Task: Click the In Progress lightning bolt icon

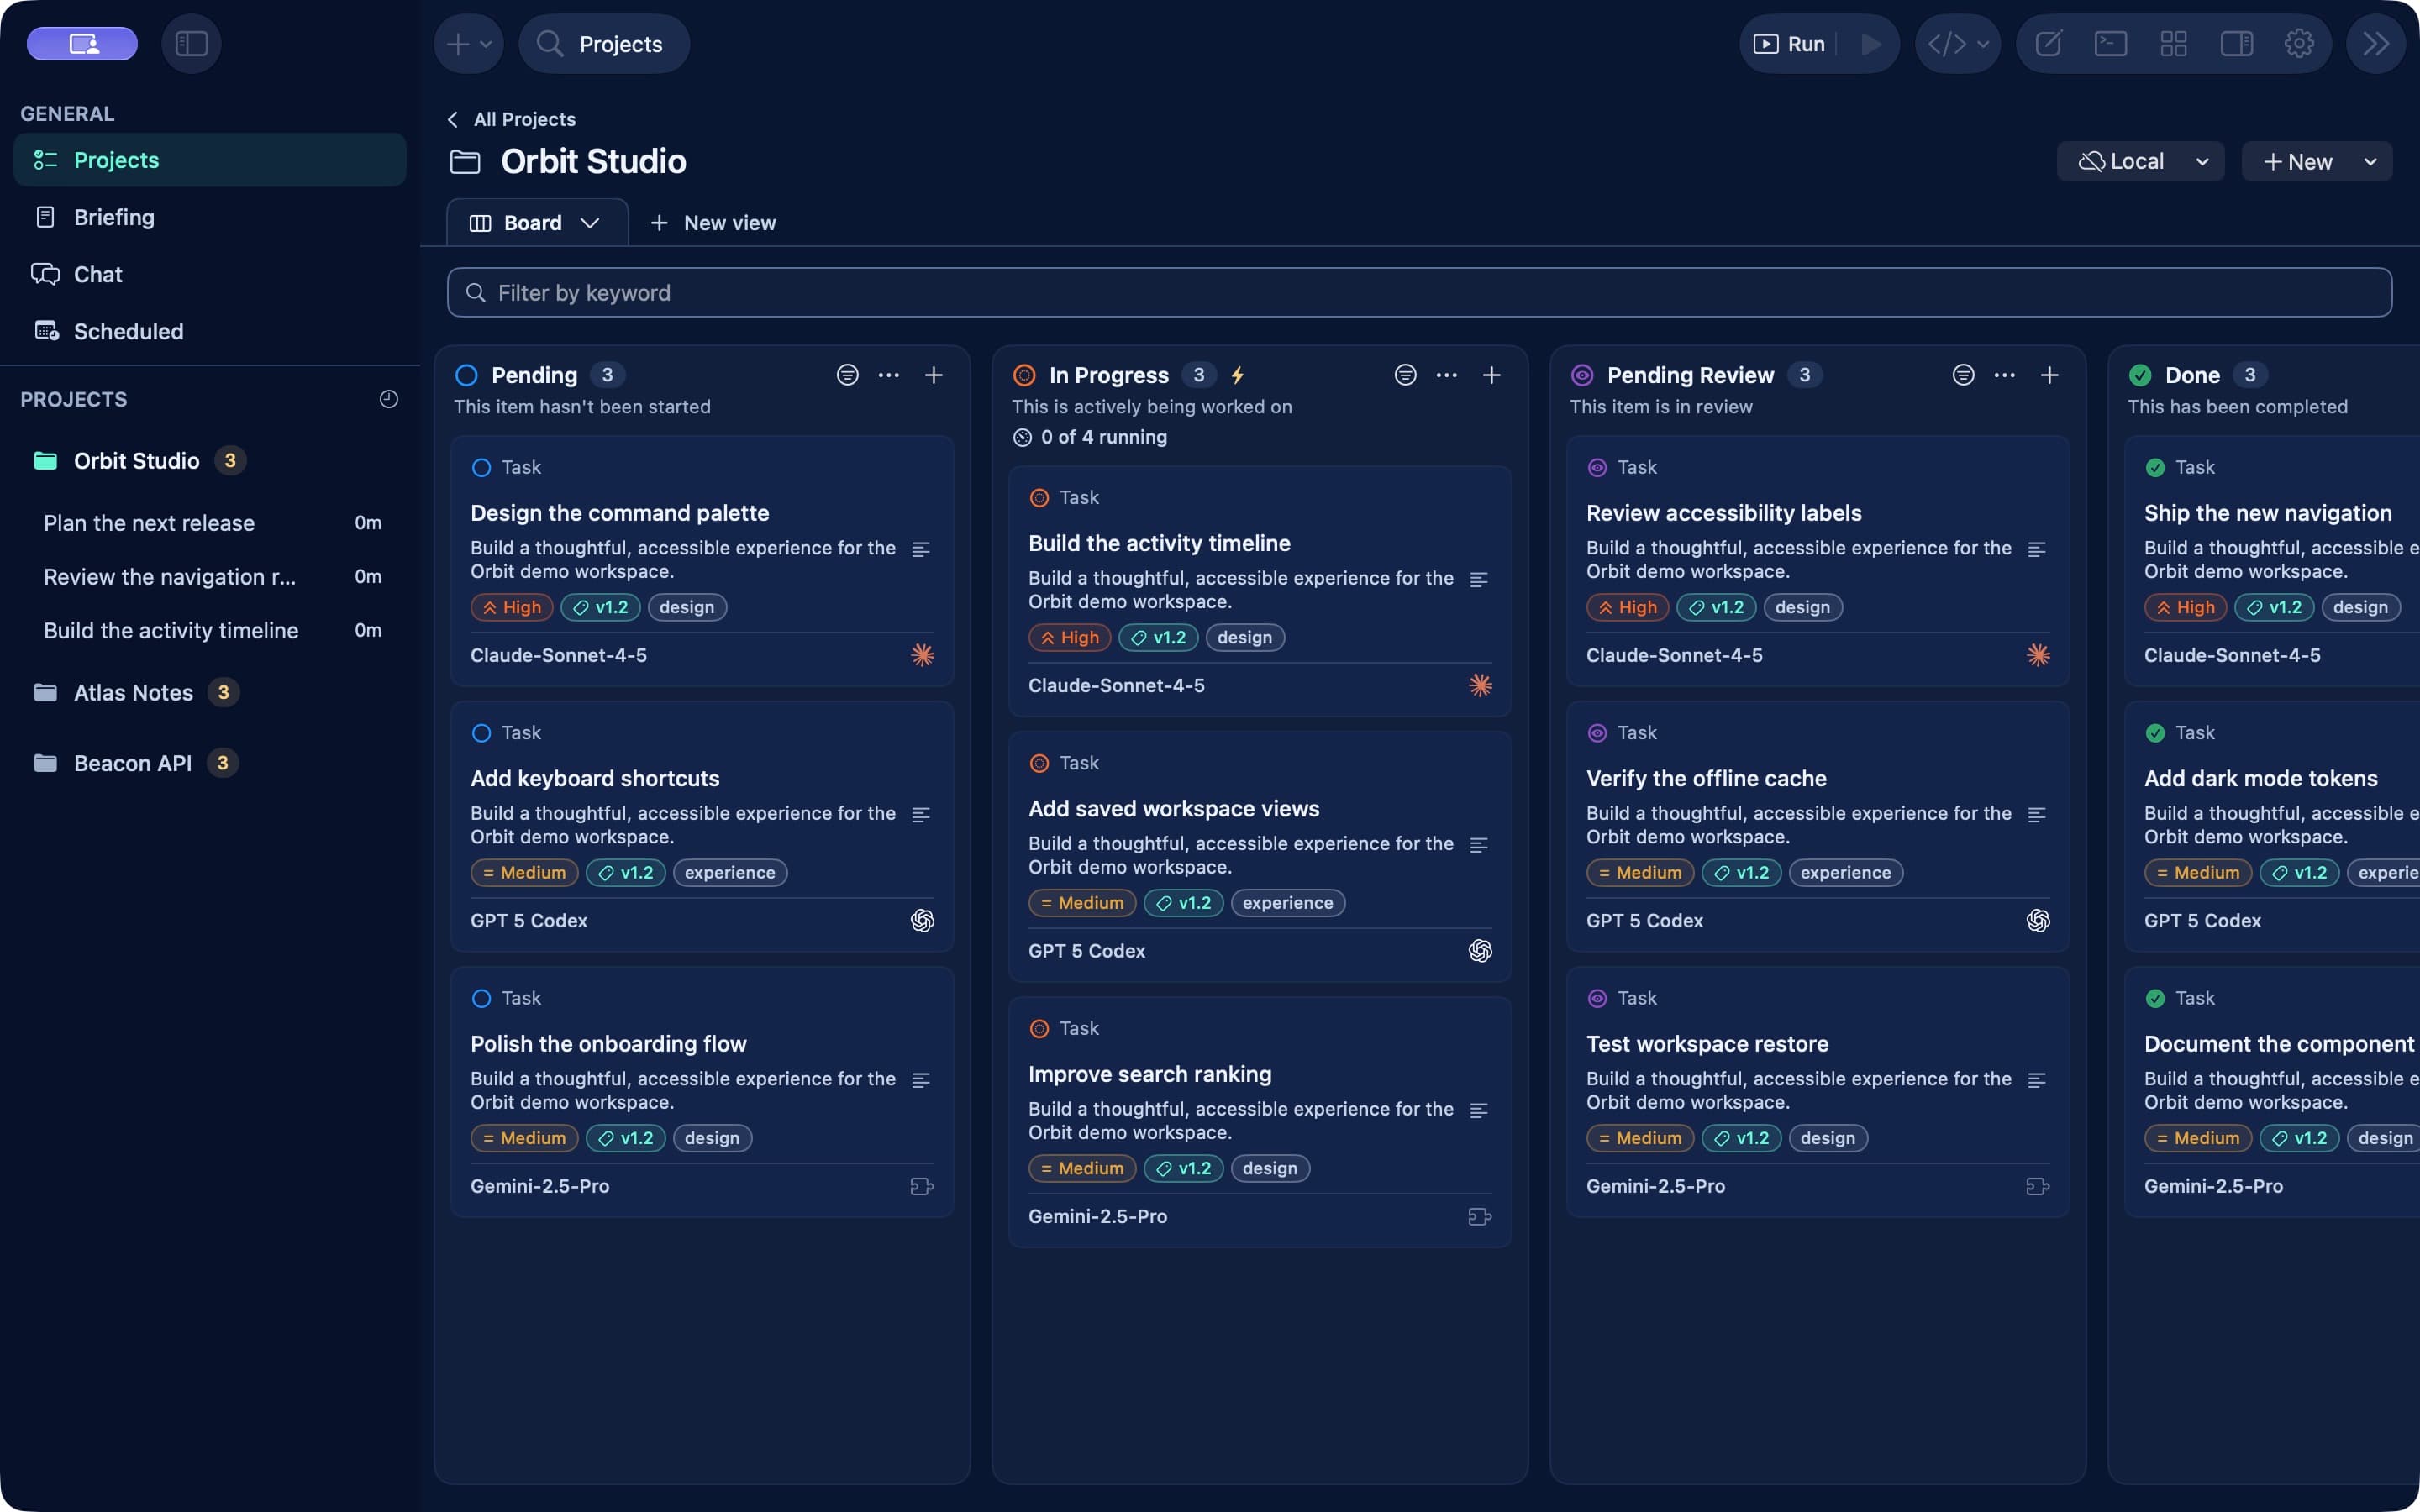Action: [1238, 375]
